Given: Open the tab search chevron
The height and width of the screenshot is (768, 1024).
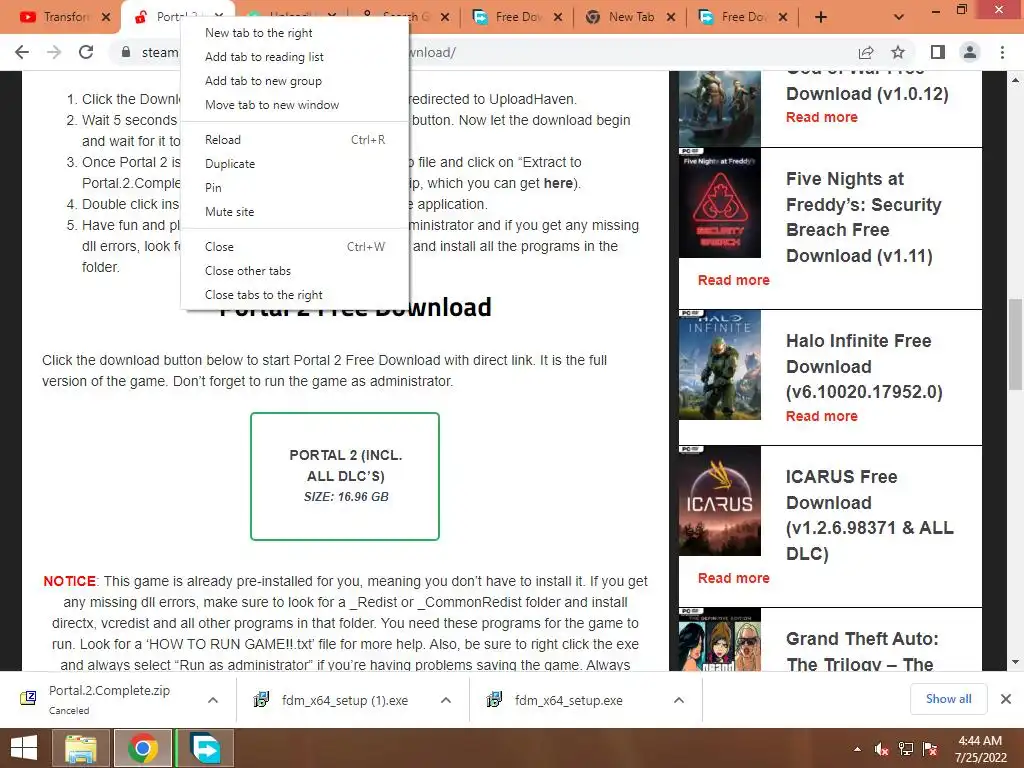Looking at the screenshot, I should 899,18.
